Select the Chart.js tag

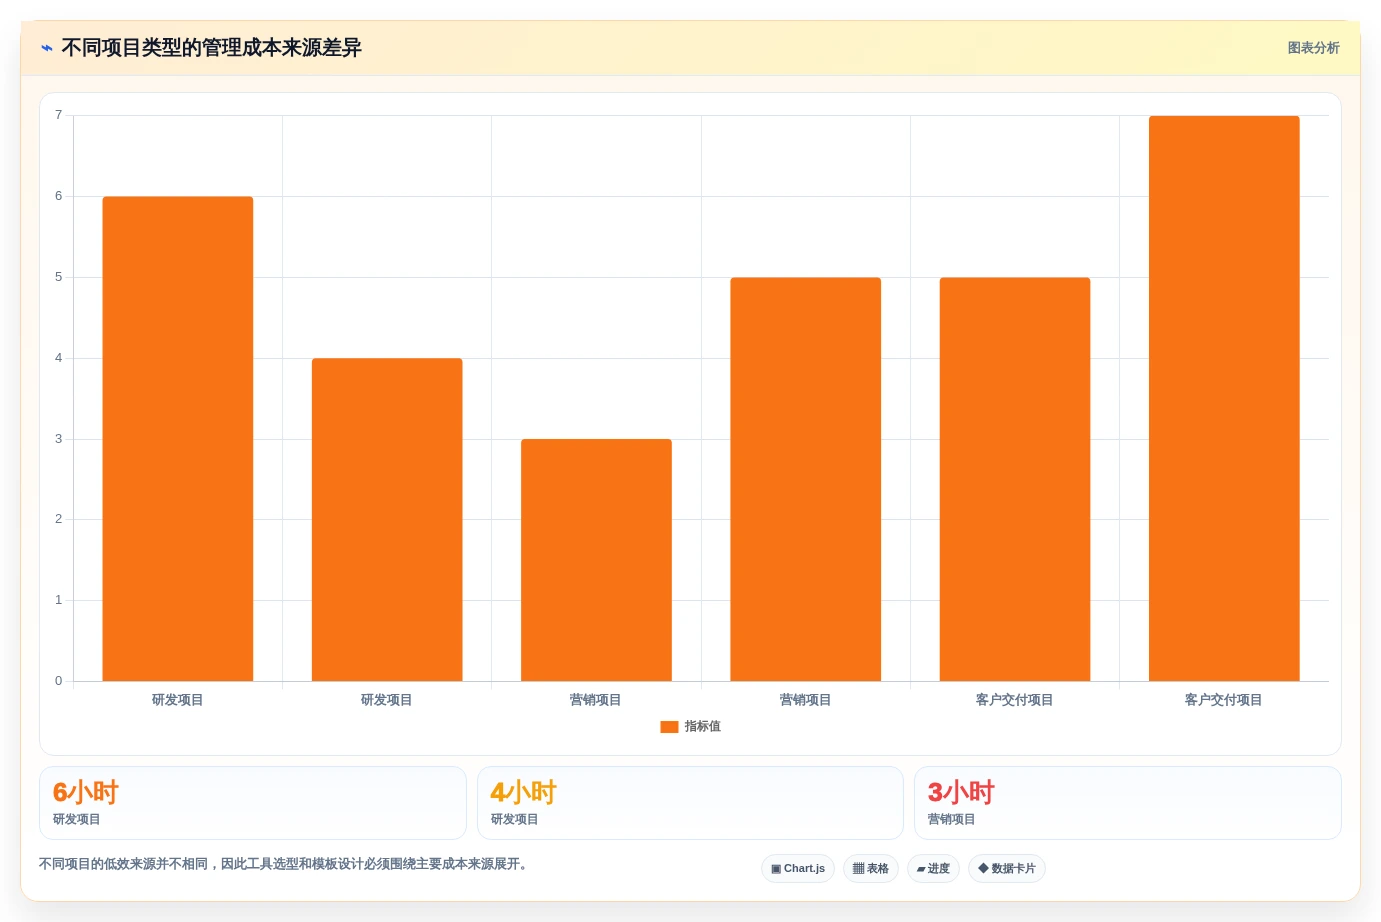pos(798,869)
